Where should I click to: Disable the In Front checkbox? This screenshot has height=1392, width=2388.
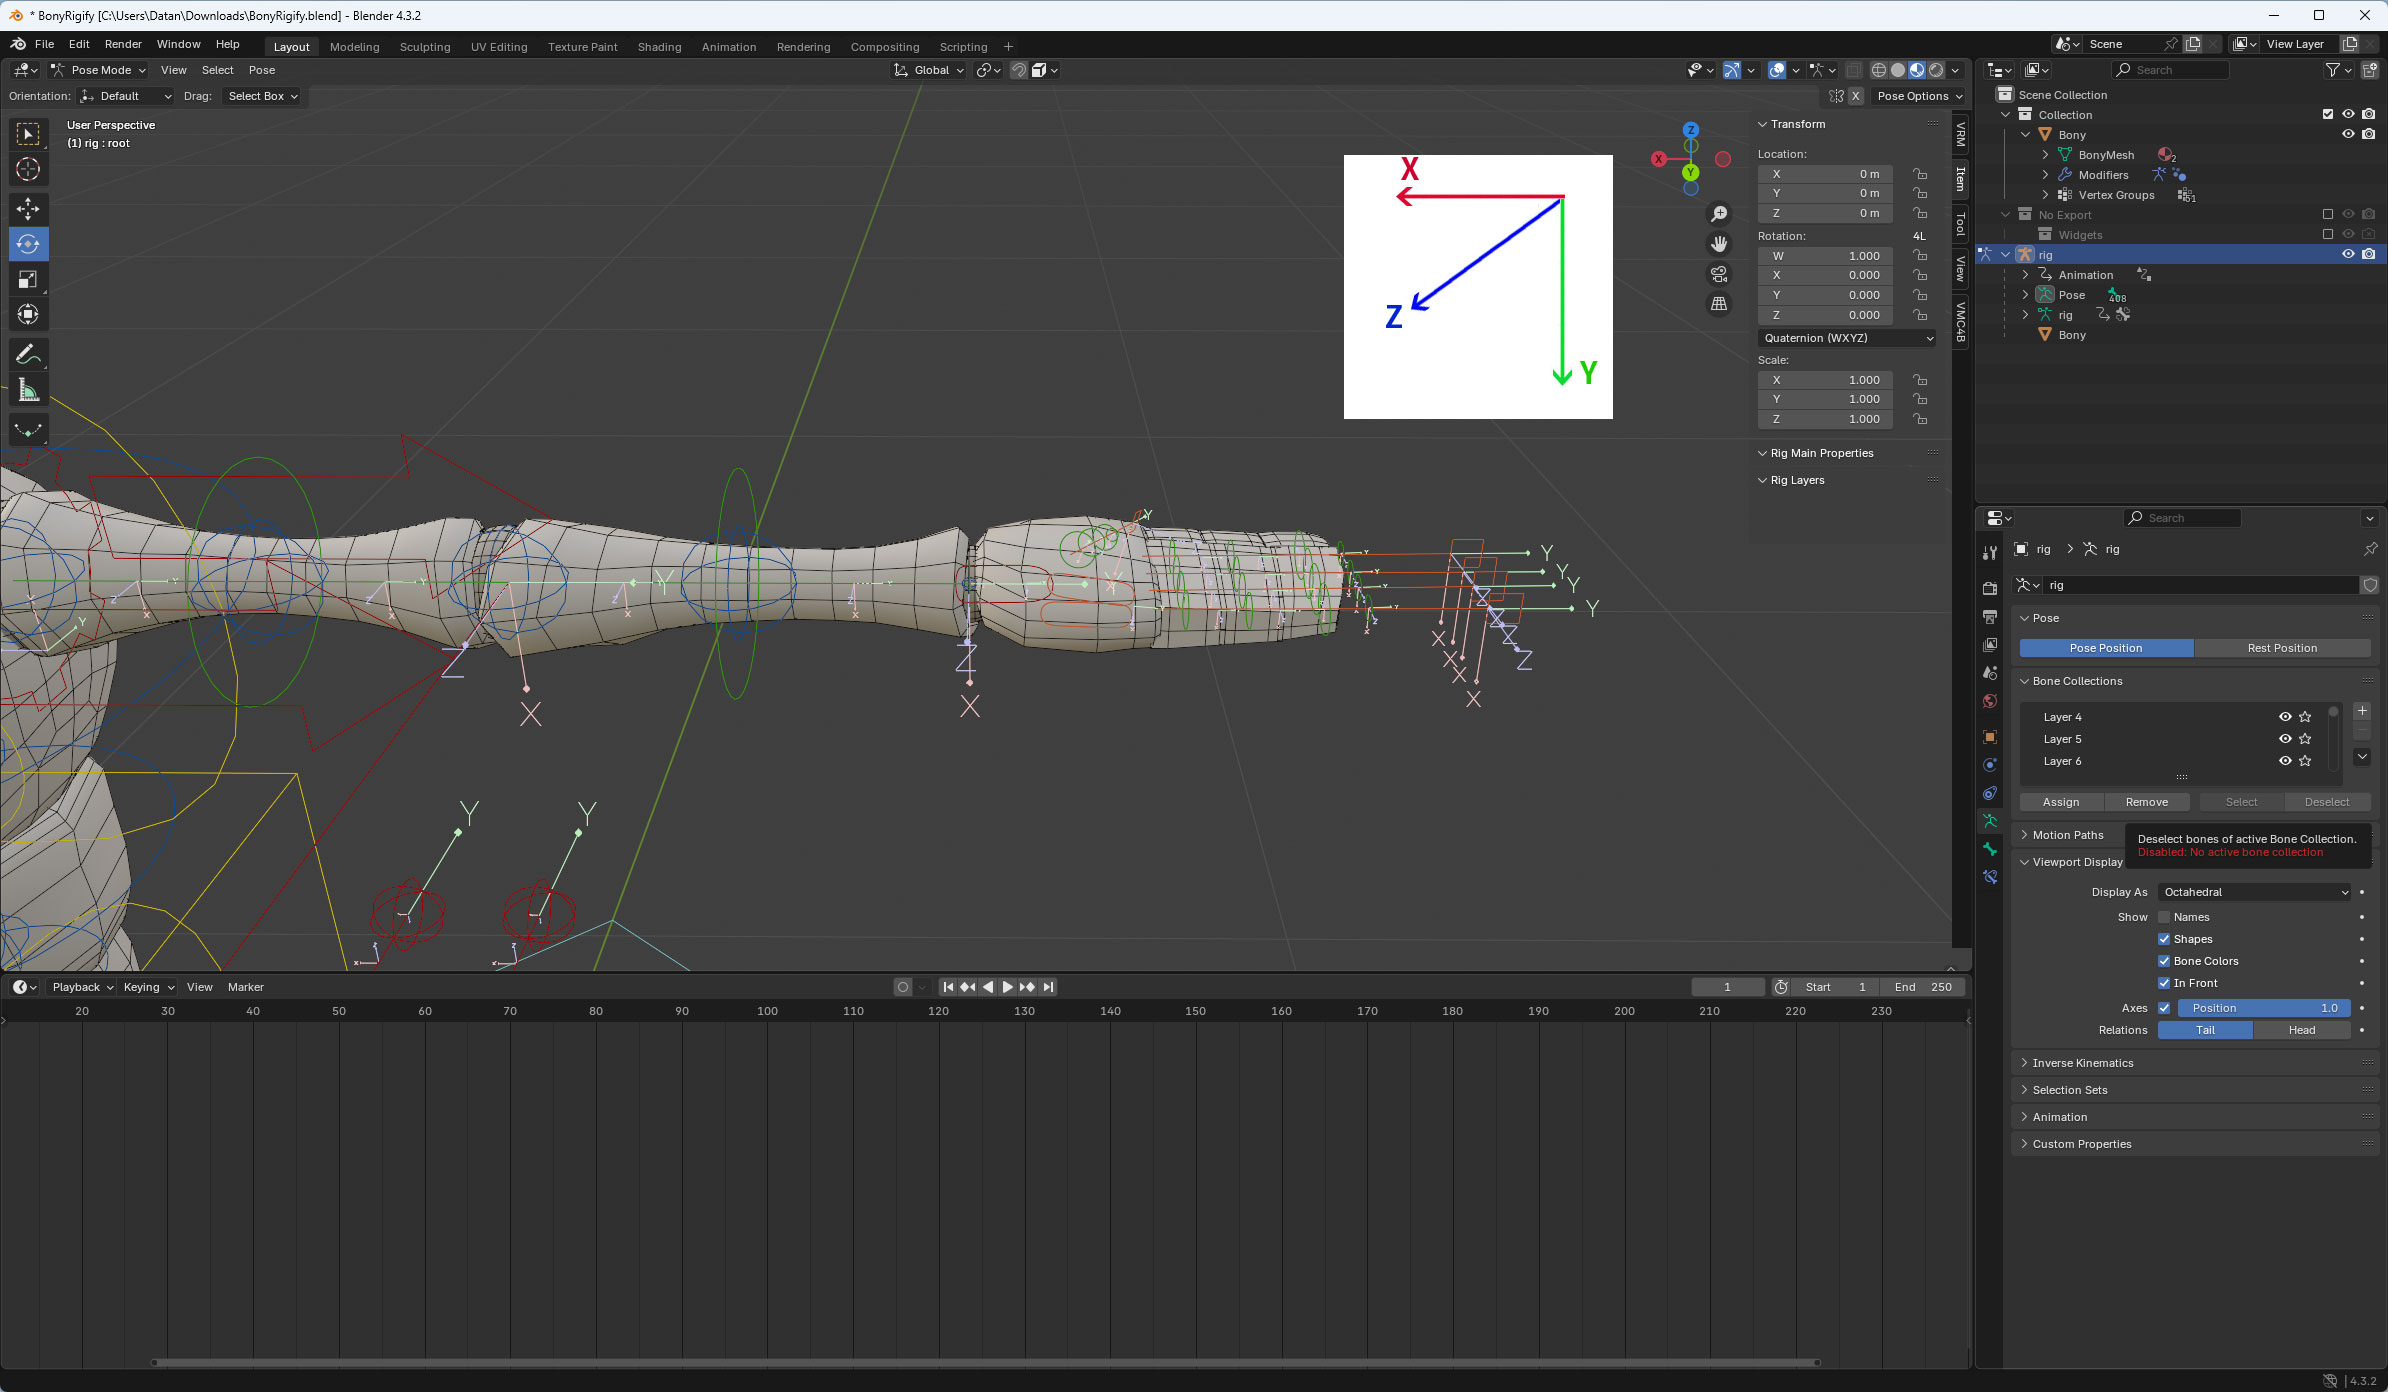[2164, 983]
